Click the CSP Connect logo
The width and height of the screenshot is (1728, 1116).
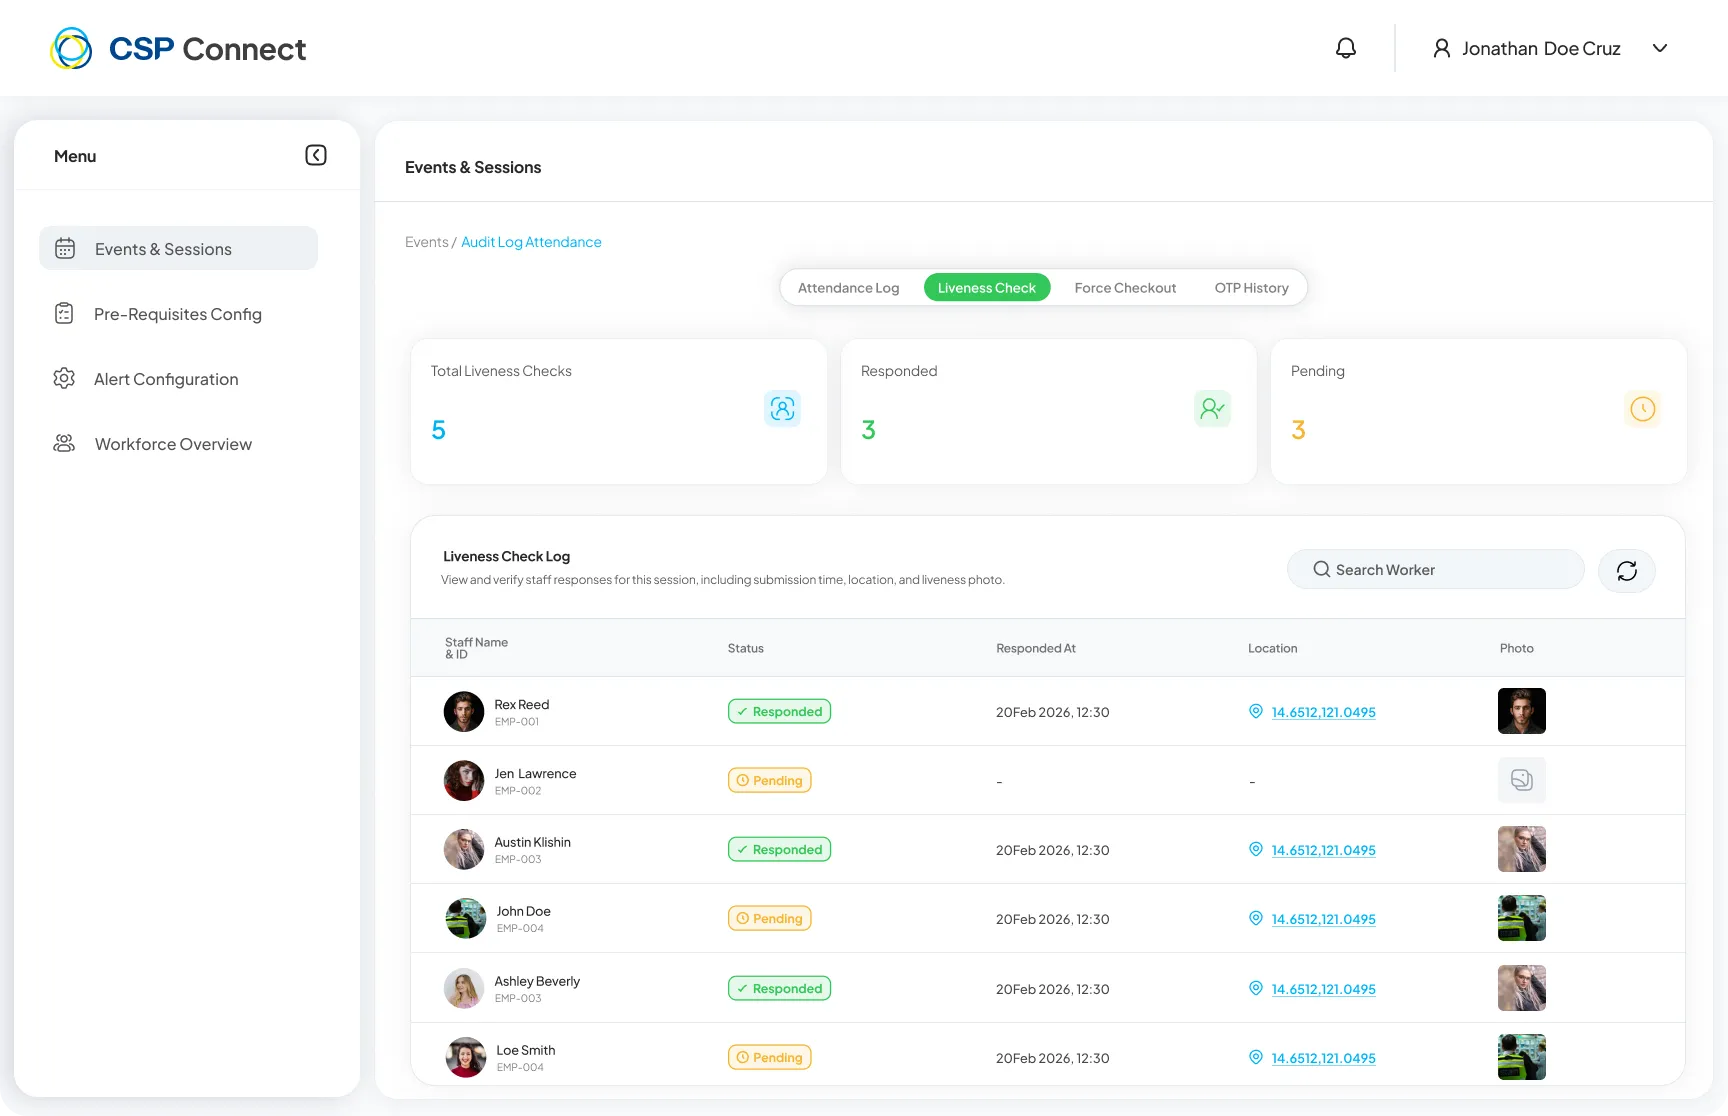tap(178, 48)
